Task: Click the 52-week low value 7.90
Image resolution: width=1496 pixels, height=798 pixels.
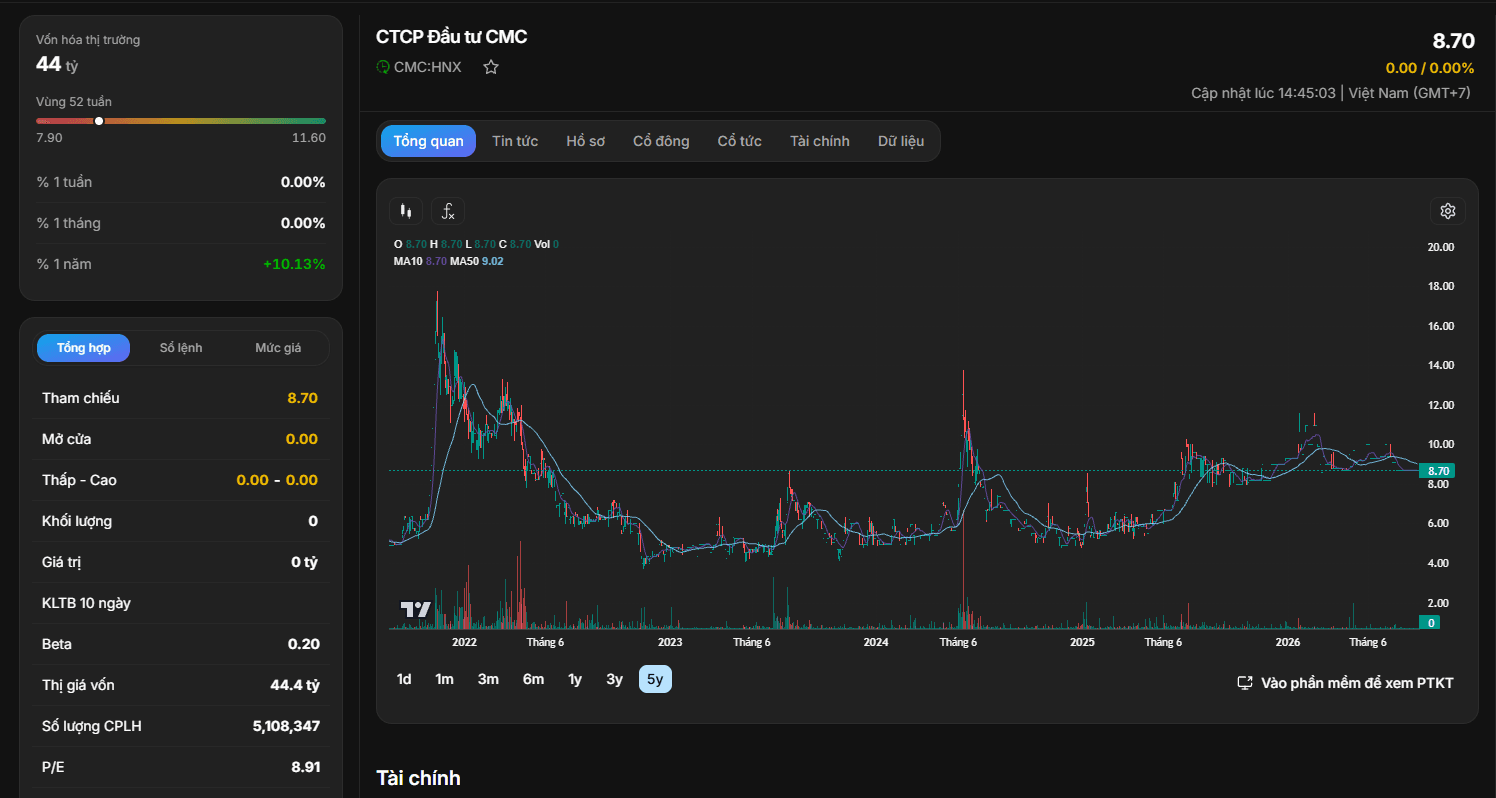Action: point(49,138)
